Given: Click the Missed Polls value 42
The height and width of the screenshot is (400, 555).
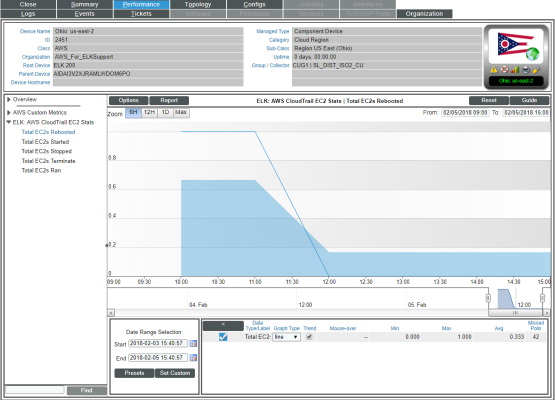Looking at the screenshot, I should pyautogui.click(x=536, y=337).
